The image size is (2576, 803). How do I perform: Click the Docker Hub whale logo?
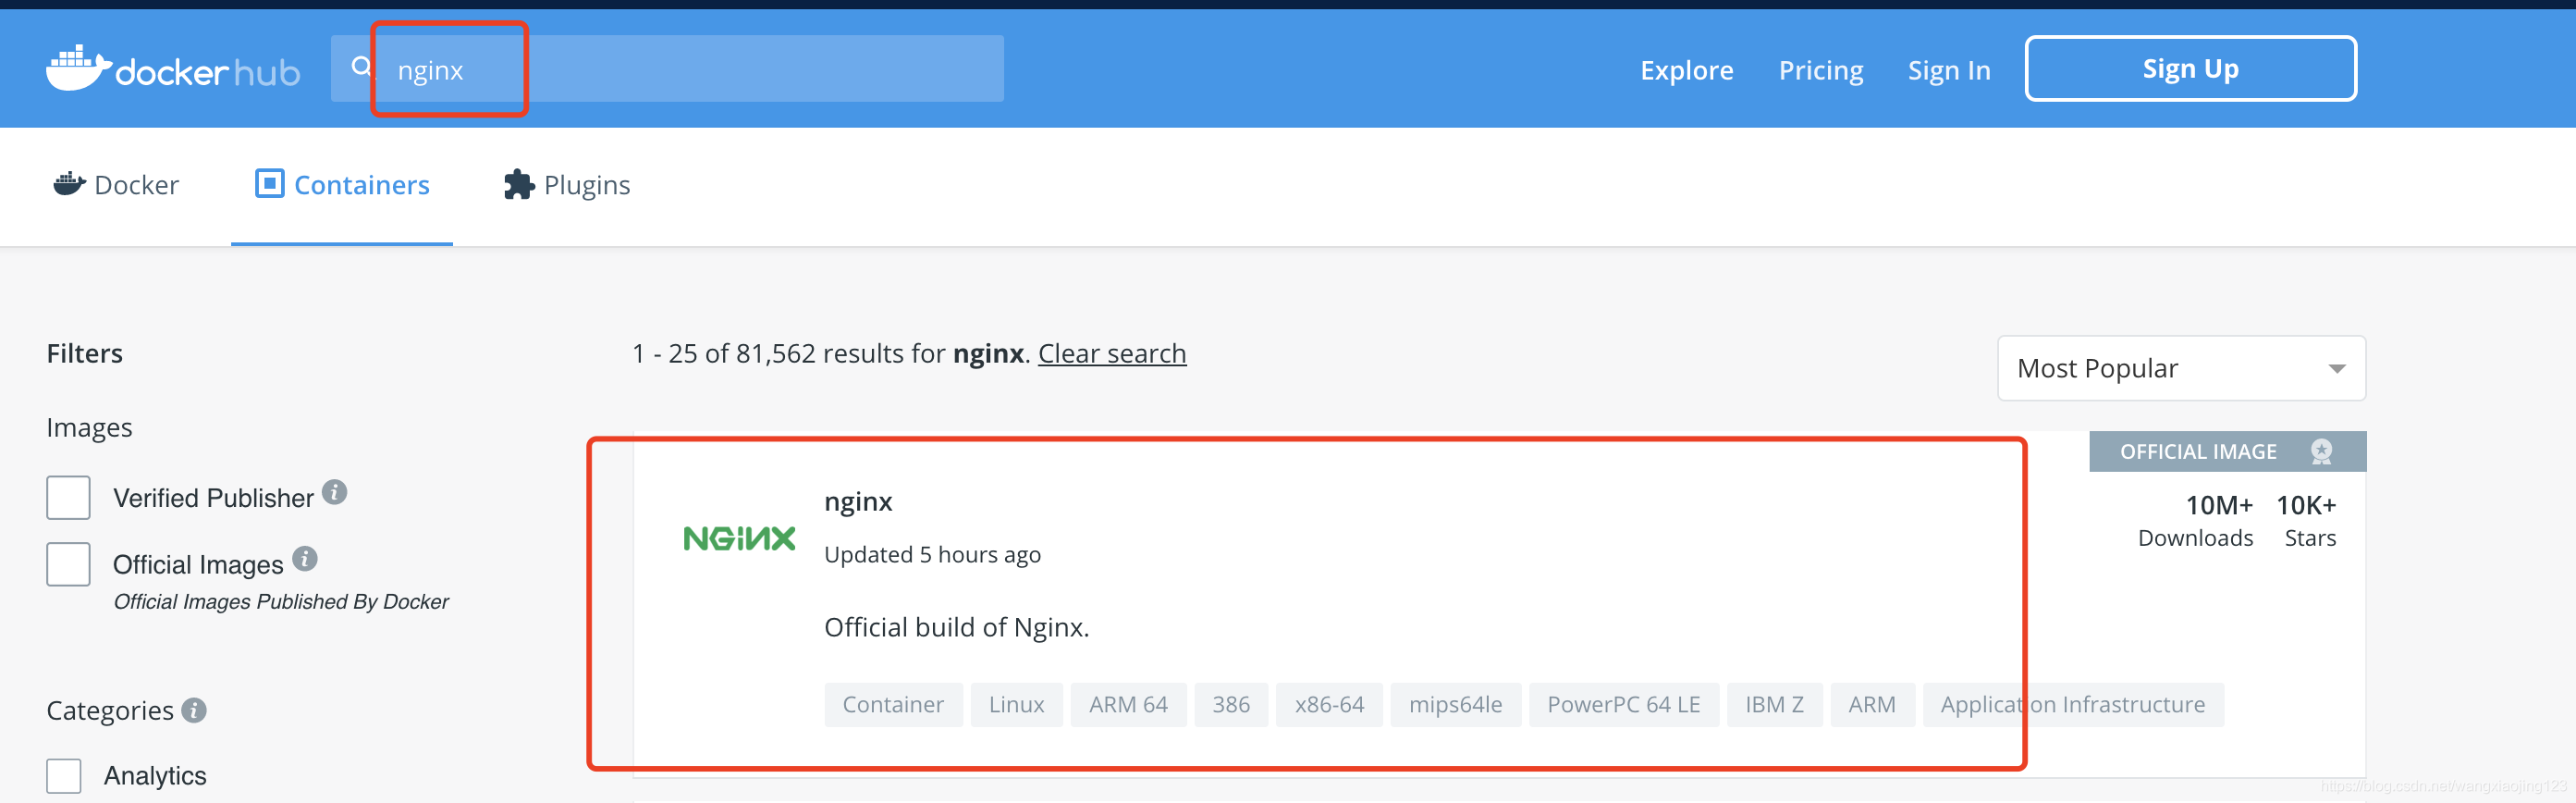[x=173, y=68]
